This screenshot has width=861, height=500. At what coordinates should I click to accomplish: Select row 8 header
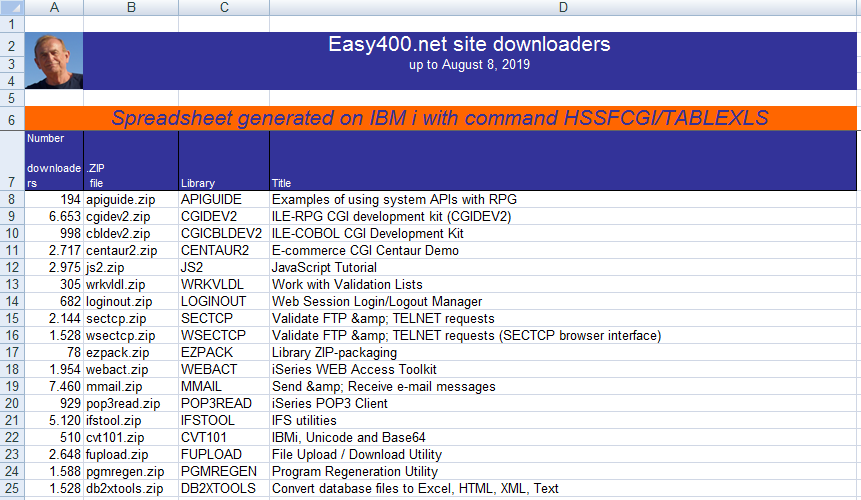[12, 199]
